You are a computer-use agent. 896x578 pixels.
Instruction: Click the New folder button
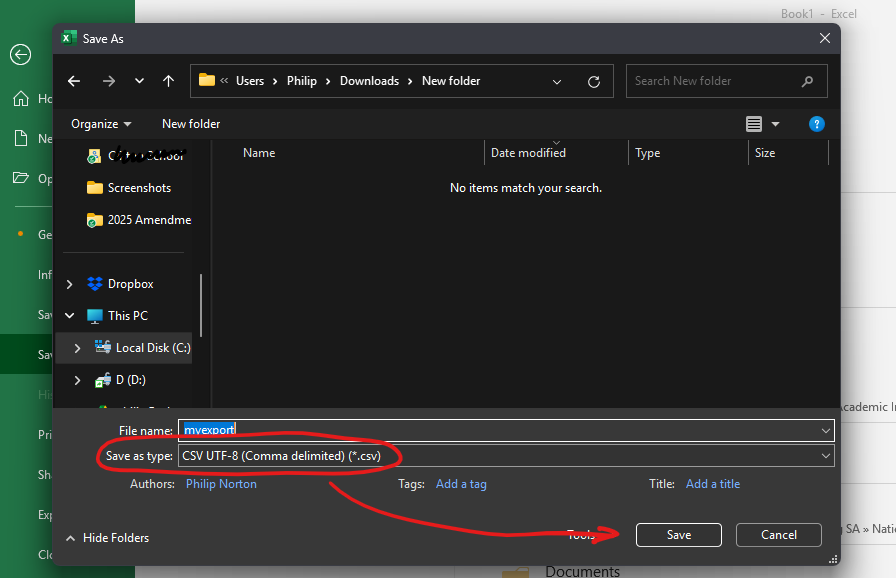(x=191, y=124)
